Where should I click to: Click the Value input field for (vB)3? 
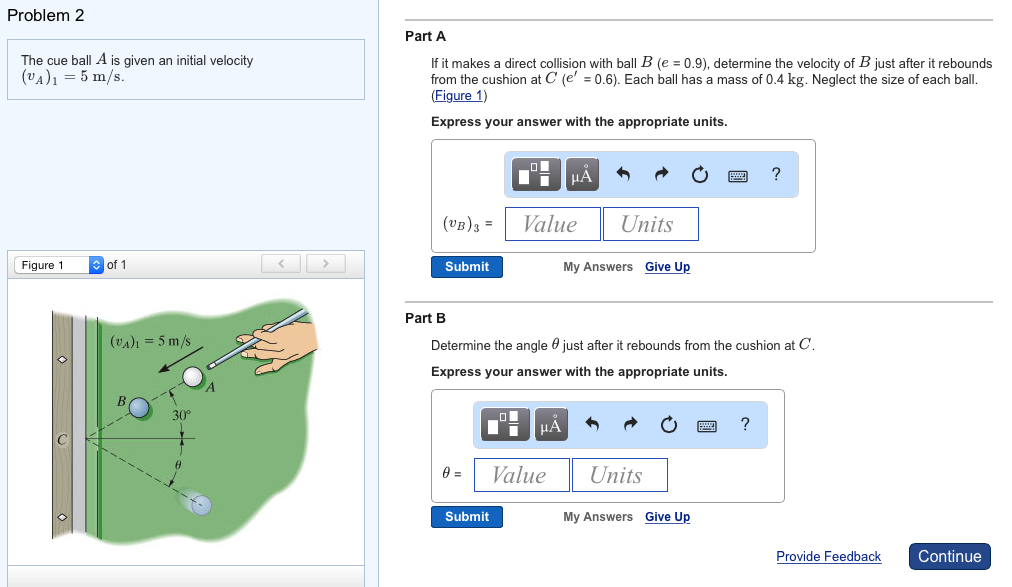pos(552,223)
